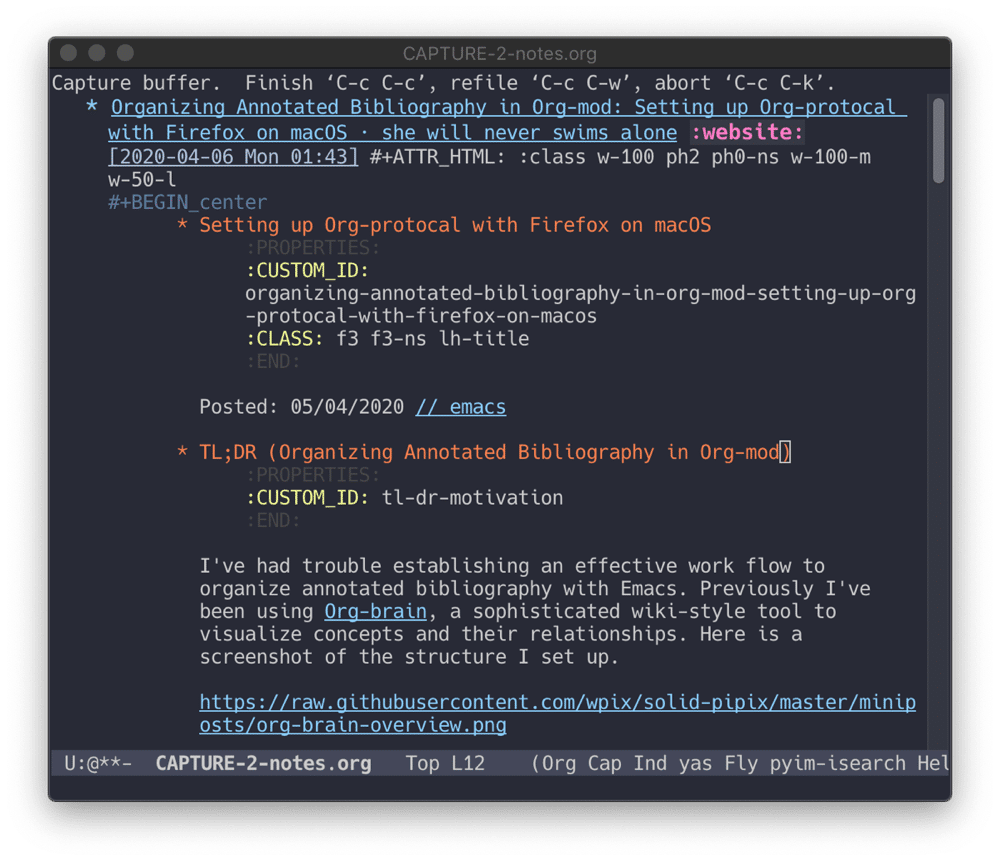Click the 'pyim-isearch' minor mode indicator

pos(837,763)
